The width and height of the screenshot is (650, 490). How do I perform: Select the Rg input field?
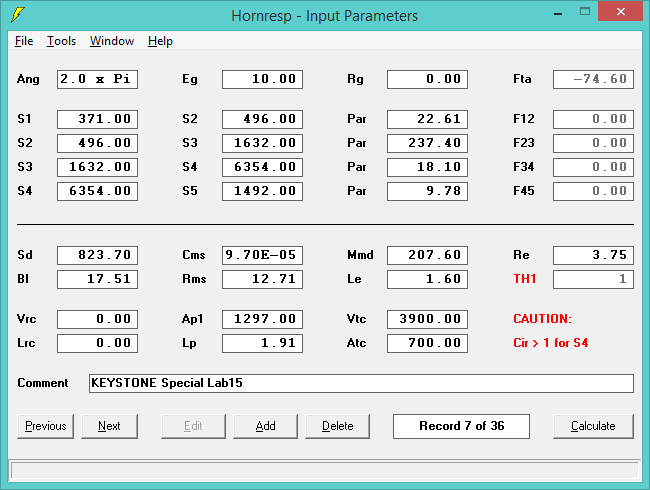[x=427, y=79]
